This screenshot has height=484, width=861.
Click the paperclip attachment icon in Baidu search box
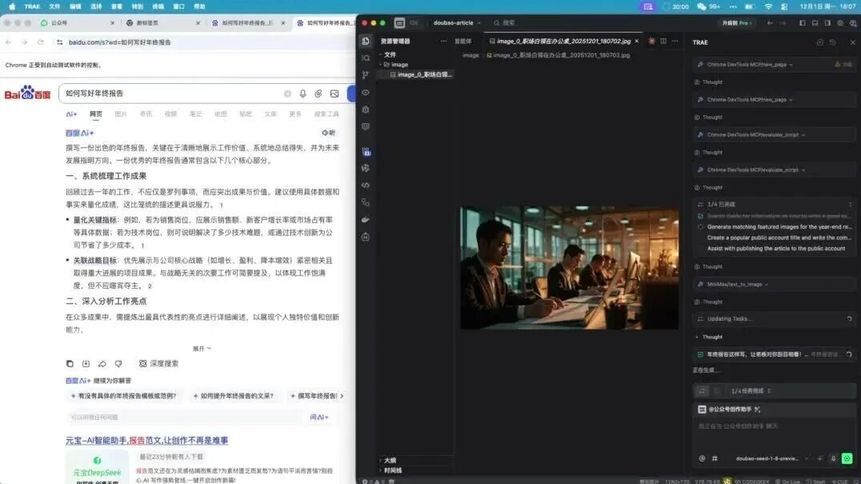pyautogui.click(x=318, y=93)
